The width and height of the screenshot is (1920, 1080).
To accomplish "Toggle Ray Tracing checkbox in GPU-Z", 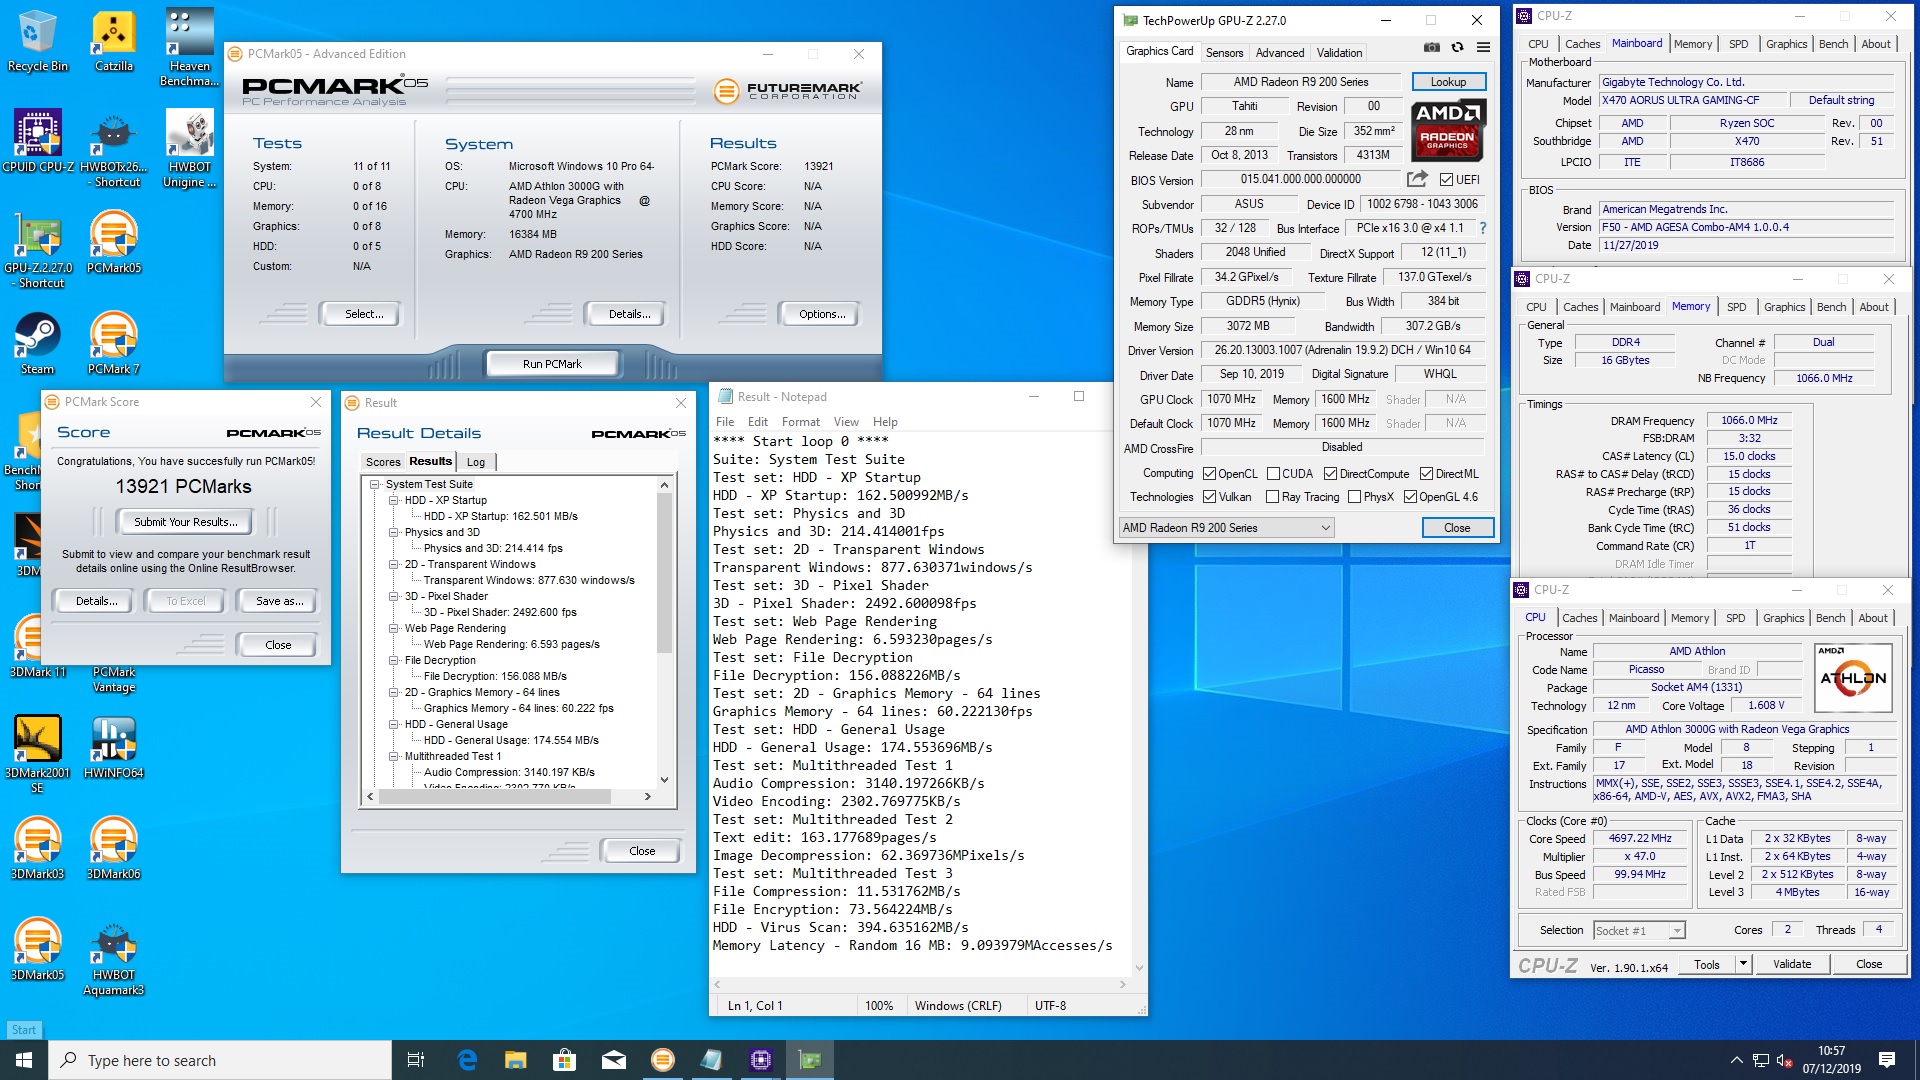I will [1272, 497].
